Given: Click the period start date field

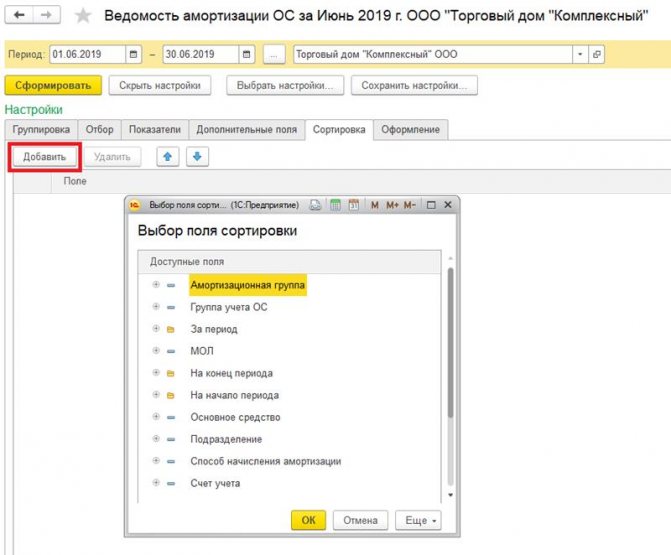Looking at the screenshot, I should pos(88,54).
